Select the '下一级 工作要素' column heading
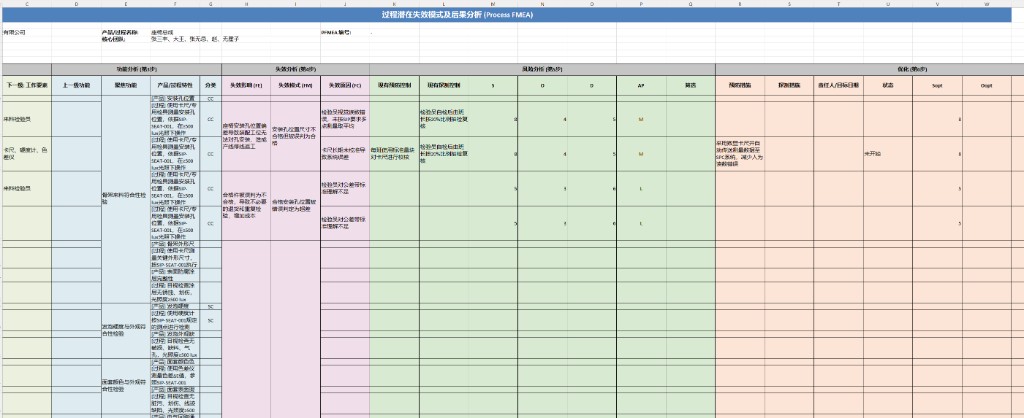The image size is (1024, 418). (x=27, y=86)
